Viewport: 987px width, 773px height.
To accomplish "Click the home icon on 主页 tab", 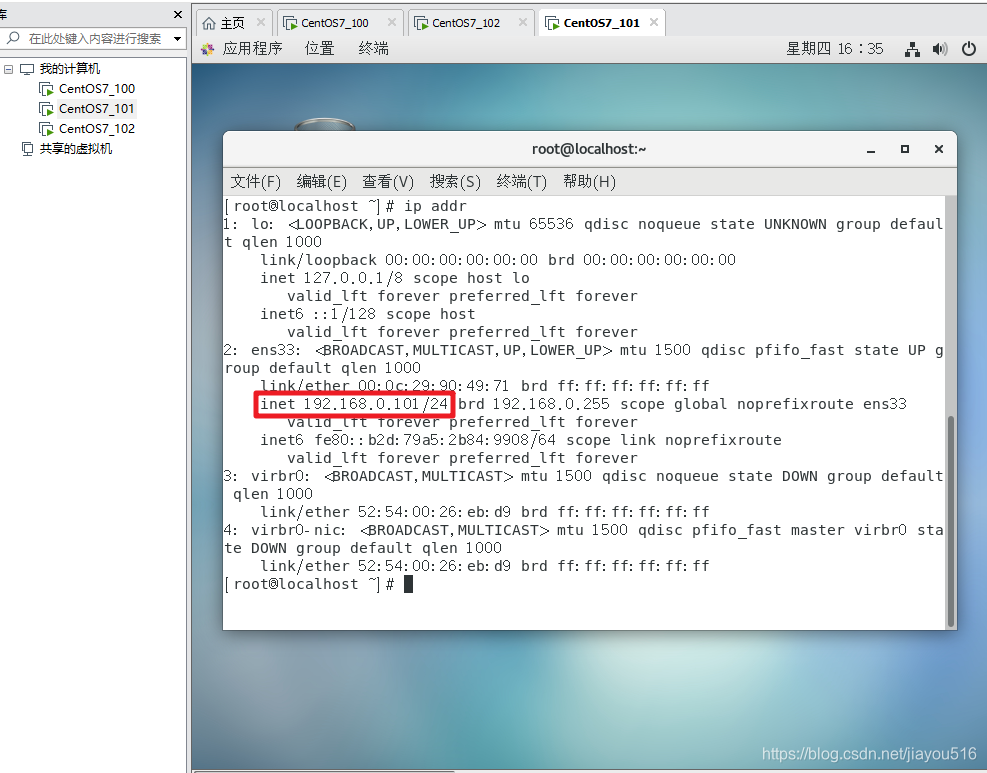I will (209, 23).
